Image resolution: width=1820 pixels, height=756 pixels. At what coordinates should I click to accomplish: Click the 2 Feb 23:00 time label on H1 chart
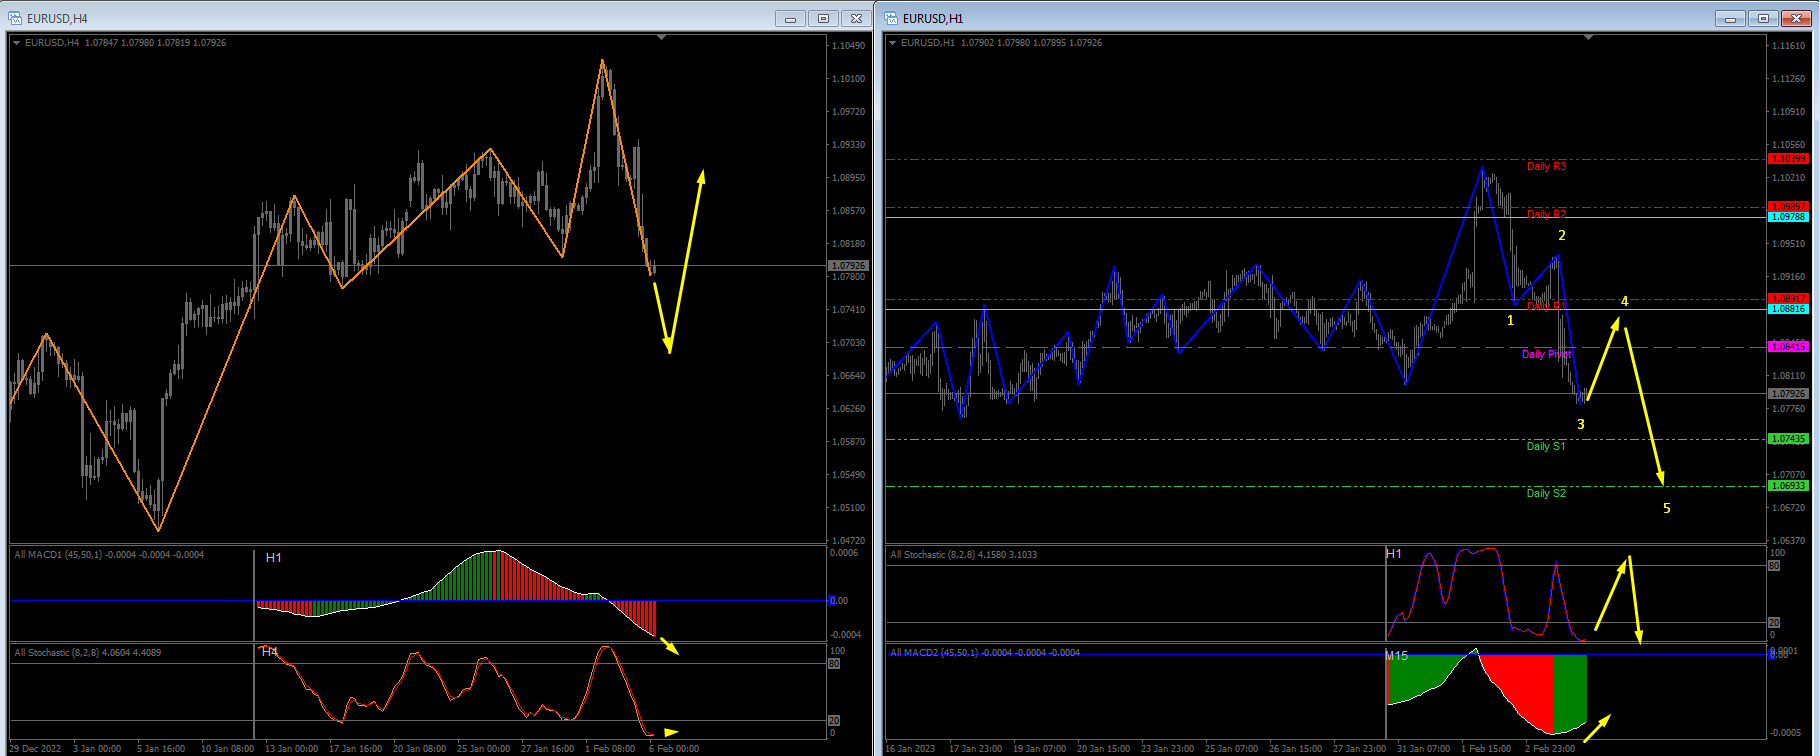pos(1550,749)
